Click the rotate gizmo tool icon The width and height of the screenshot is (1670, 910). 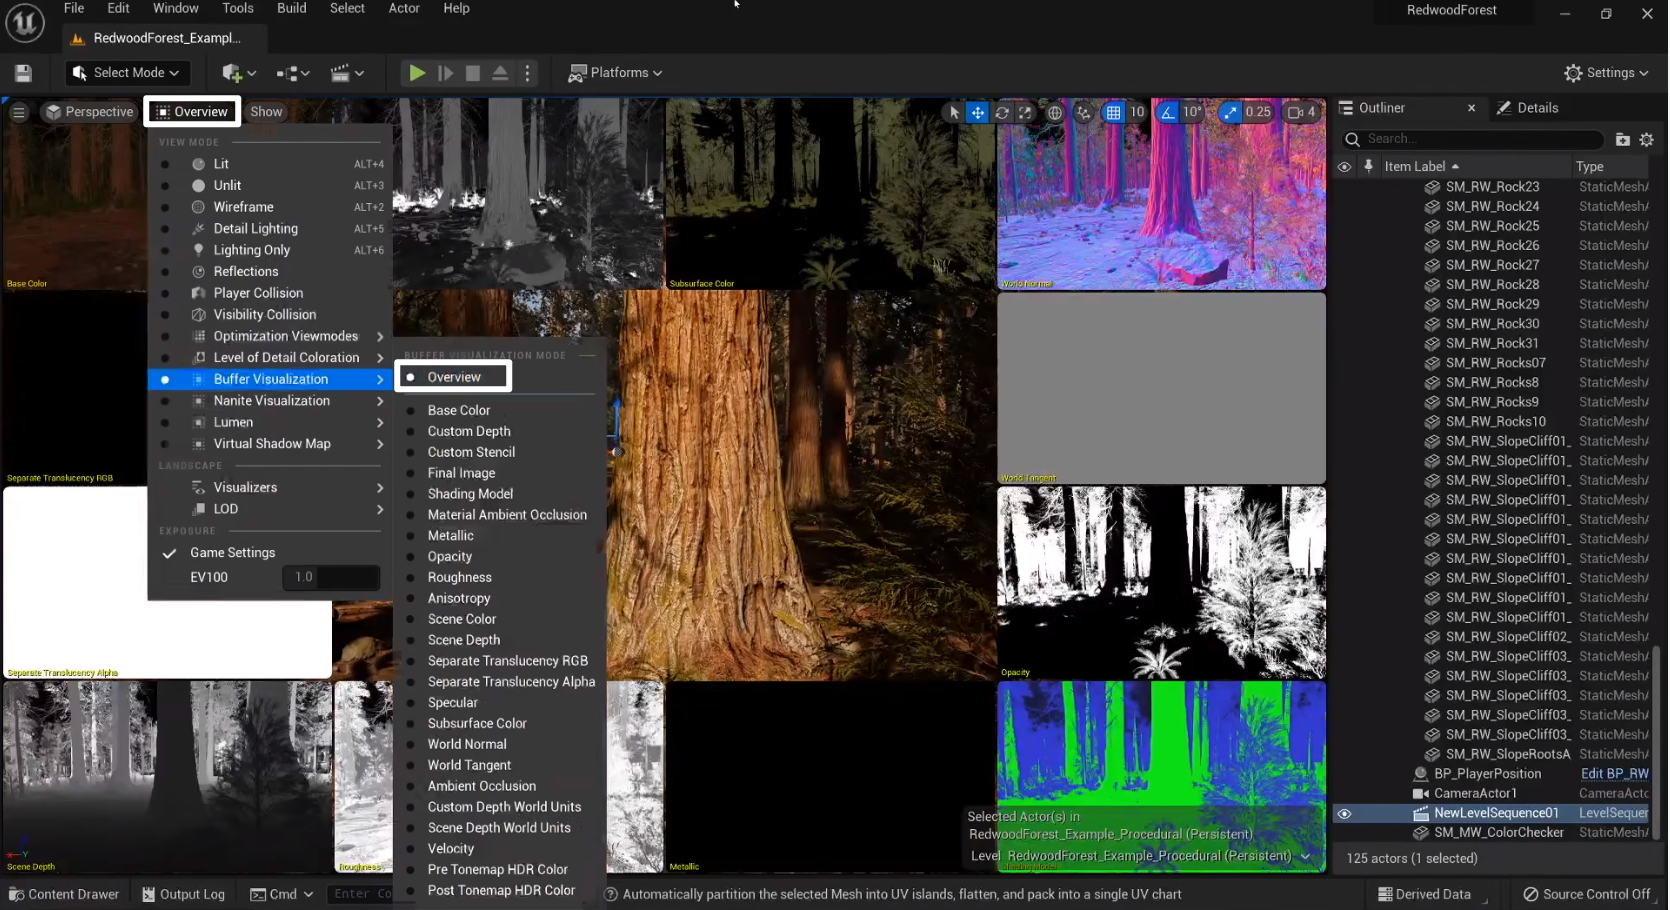pyautogui.click(x=1001, y=112)
